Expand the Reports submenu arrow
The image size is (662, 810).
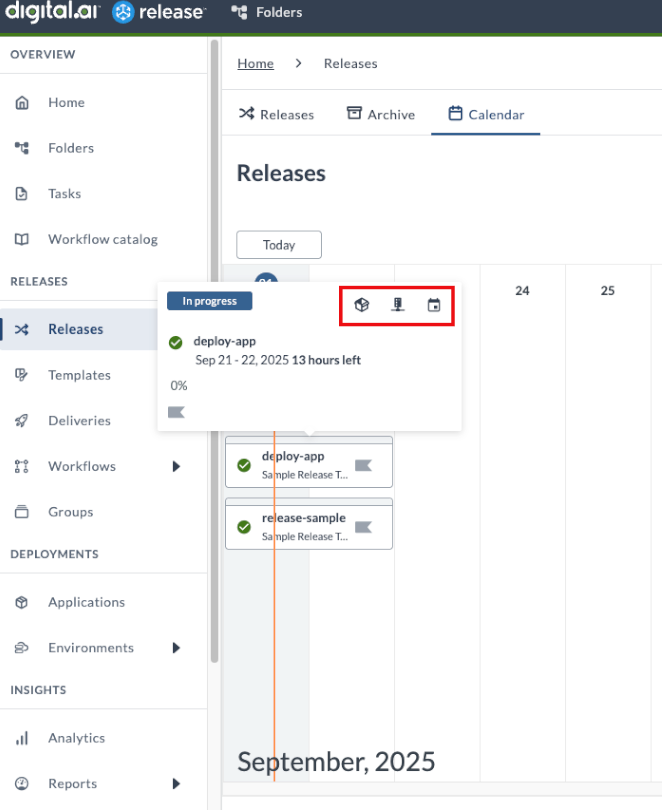tap(176, 784)
